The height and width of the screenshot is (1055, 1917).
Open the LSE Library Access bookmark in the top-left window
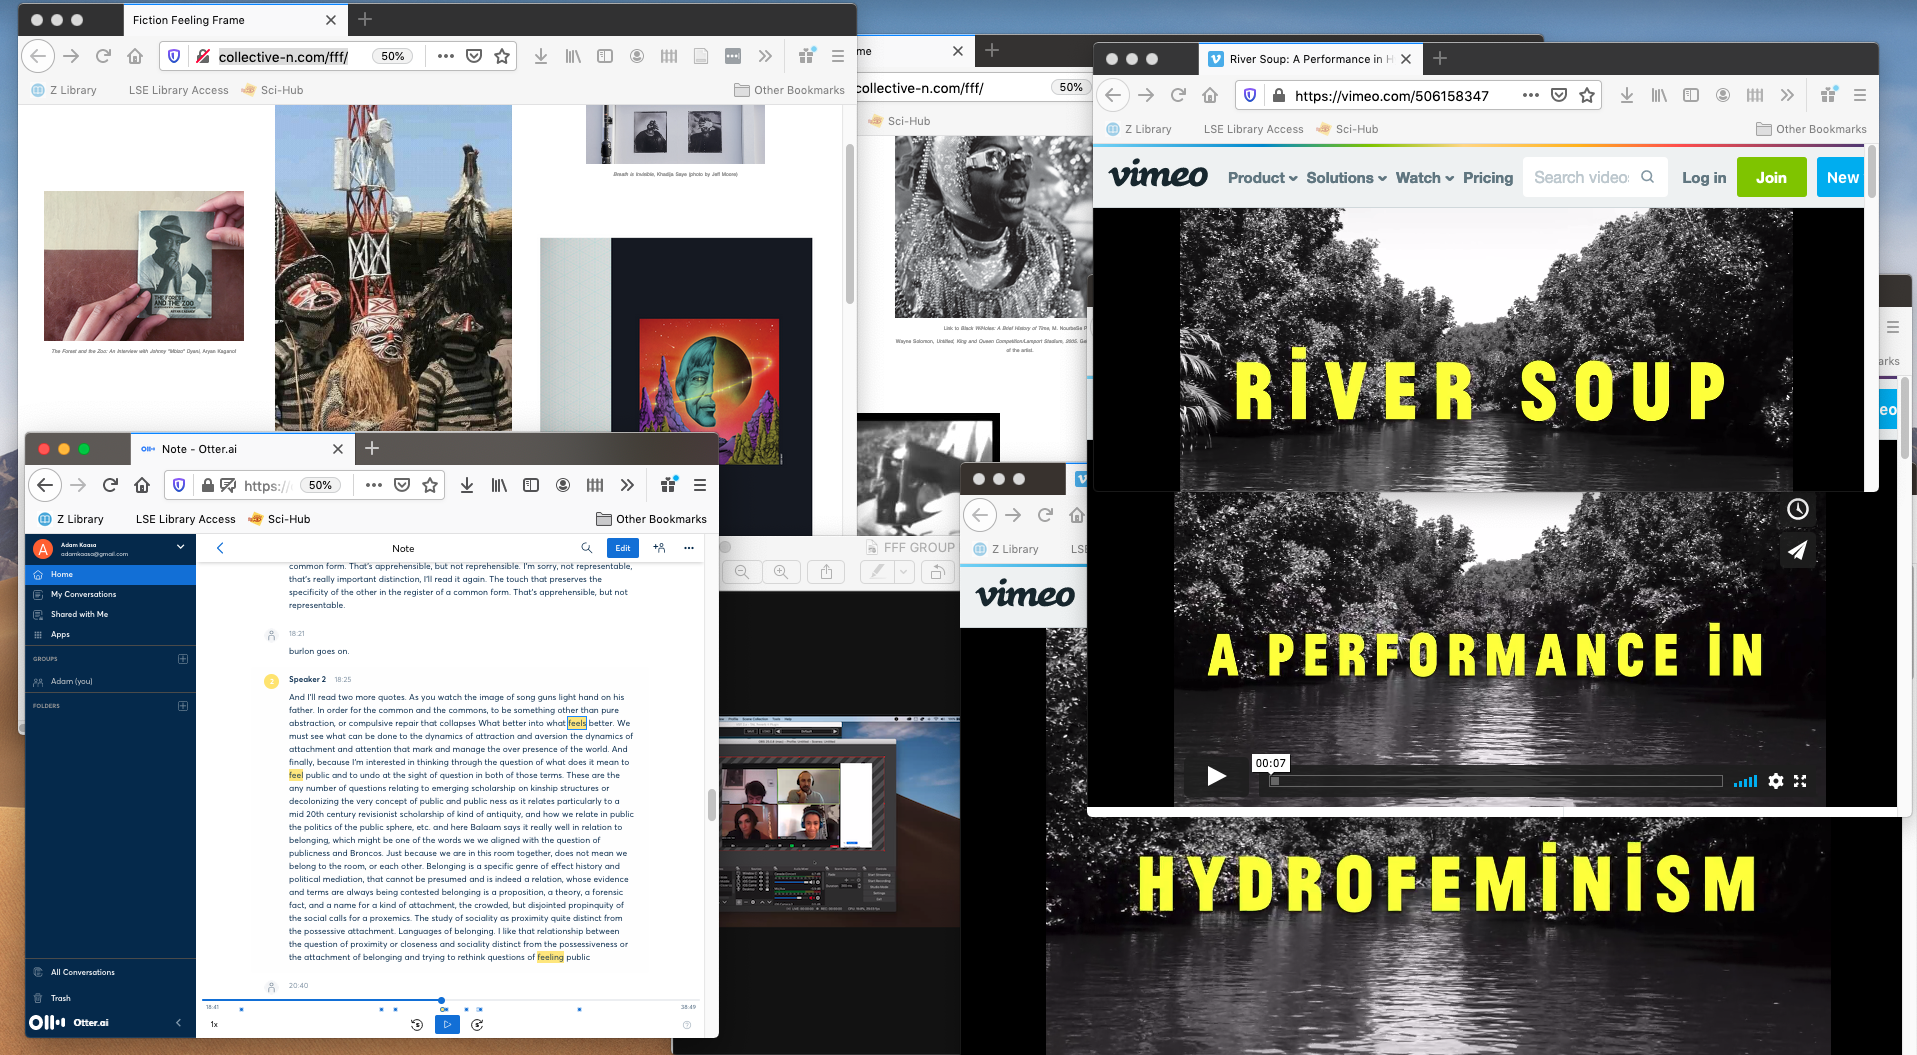pos(178,90)
